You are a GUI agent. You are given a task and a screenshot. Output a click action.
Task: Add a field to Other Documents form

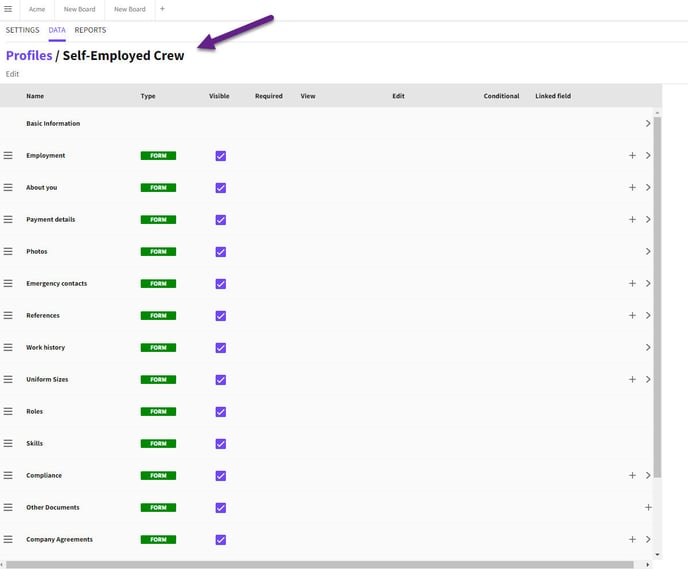pos(648,508)
